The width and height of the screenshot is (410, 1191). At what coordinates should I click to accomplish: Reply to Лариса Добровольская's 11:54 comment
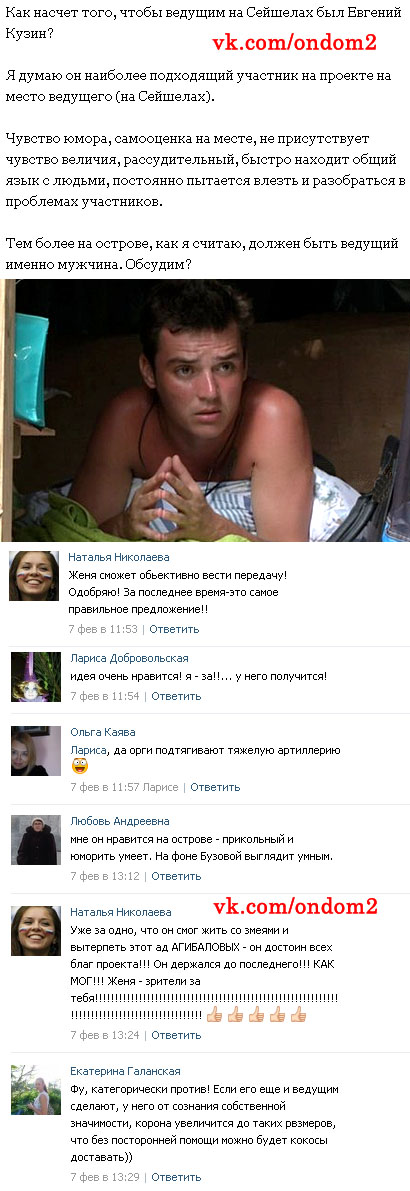coord(176,696)
